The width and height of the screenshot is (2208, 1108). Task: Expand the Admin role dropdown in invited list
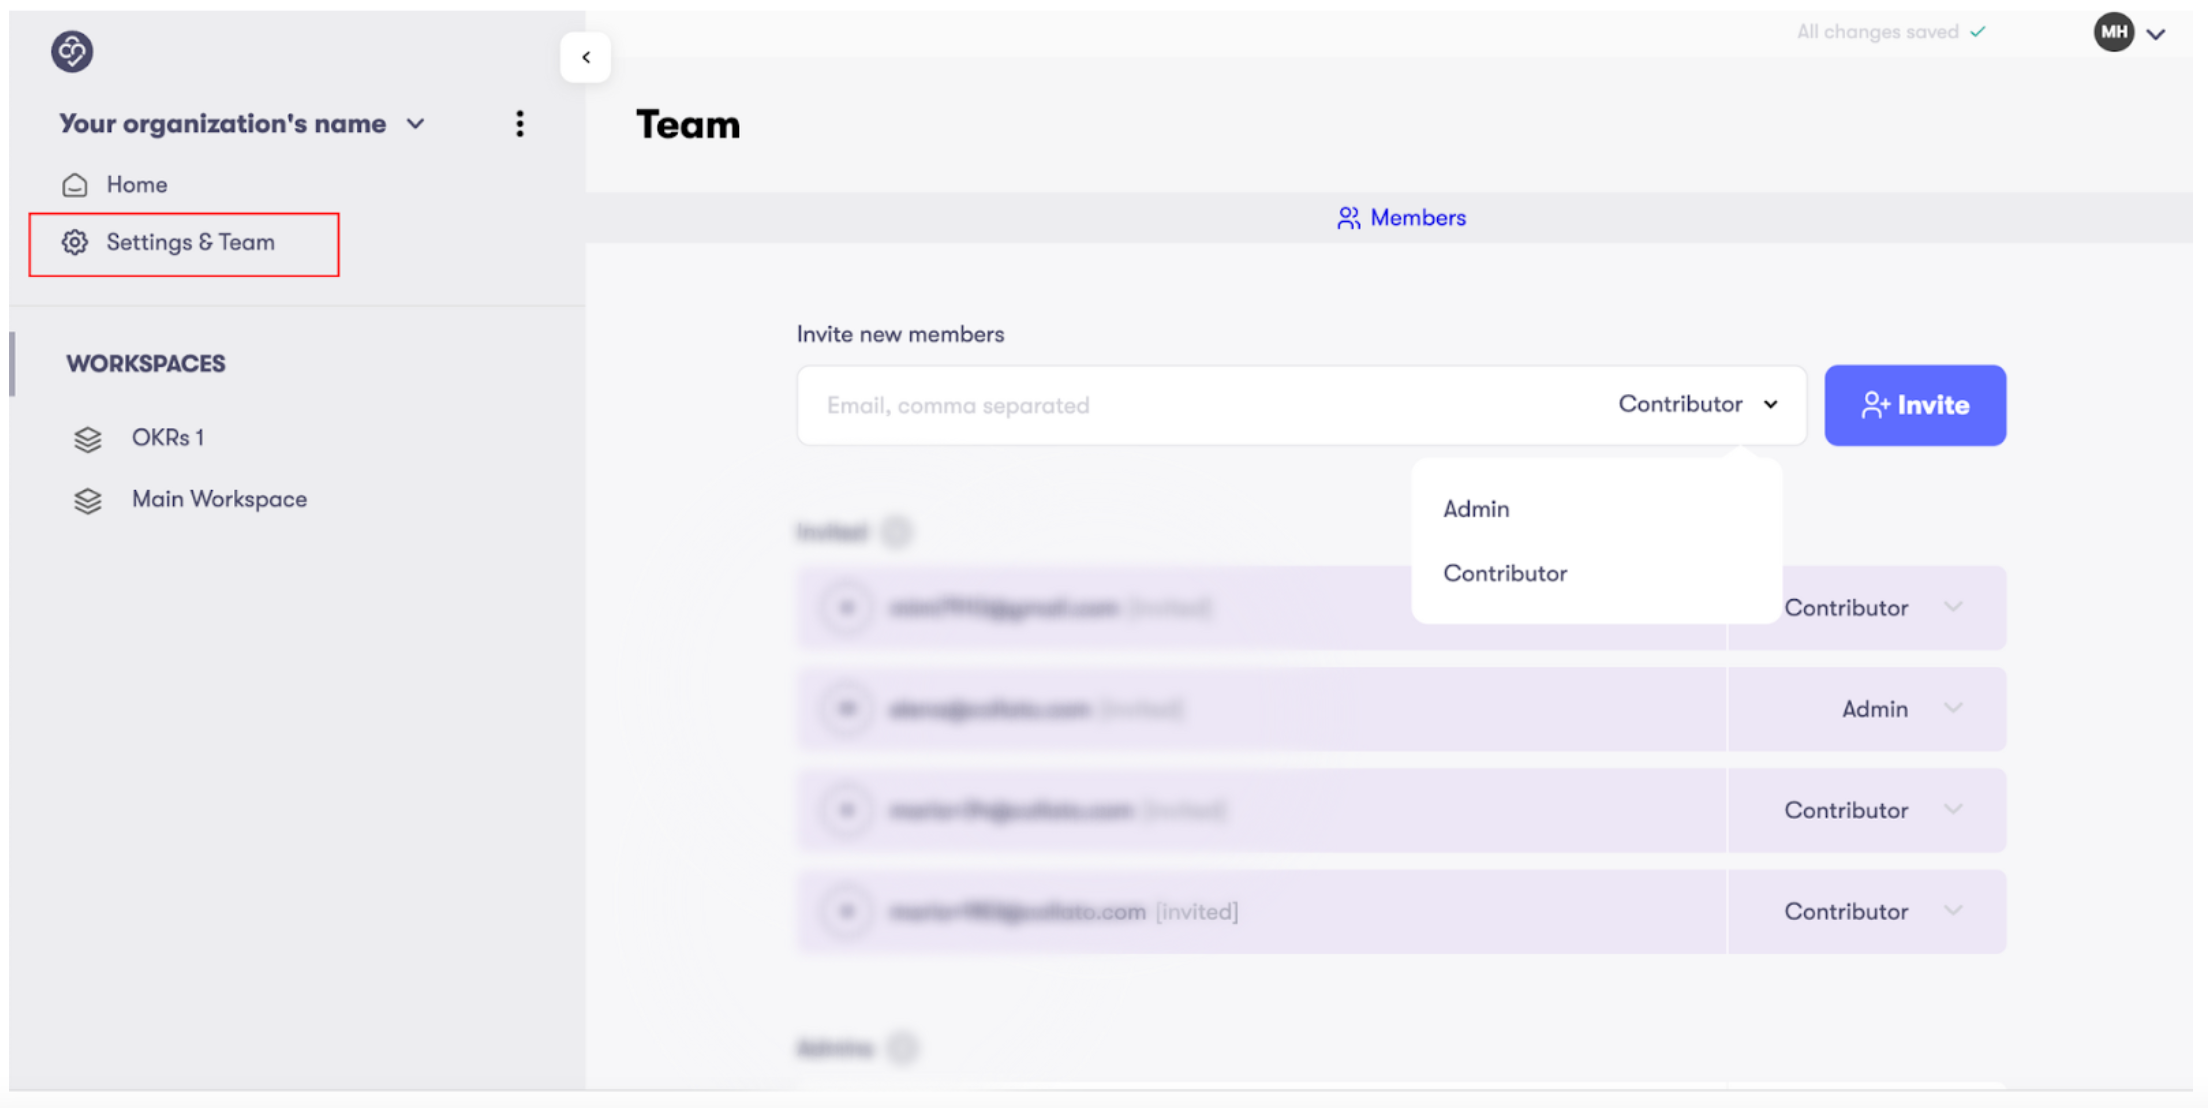coord(1952,708)
